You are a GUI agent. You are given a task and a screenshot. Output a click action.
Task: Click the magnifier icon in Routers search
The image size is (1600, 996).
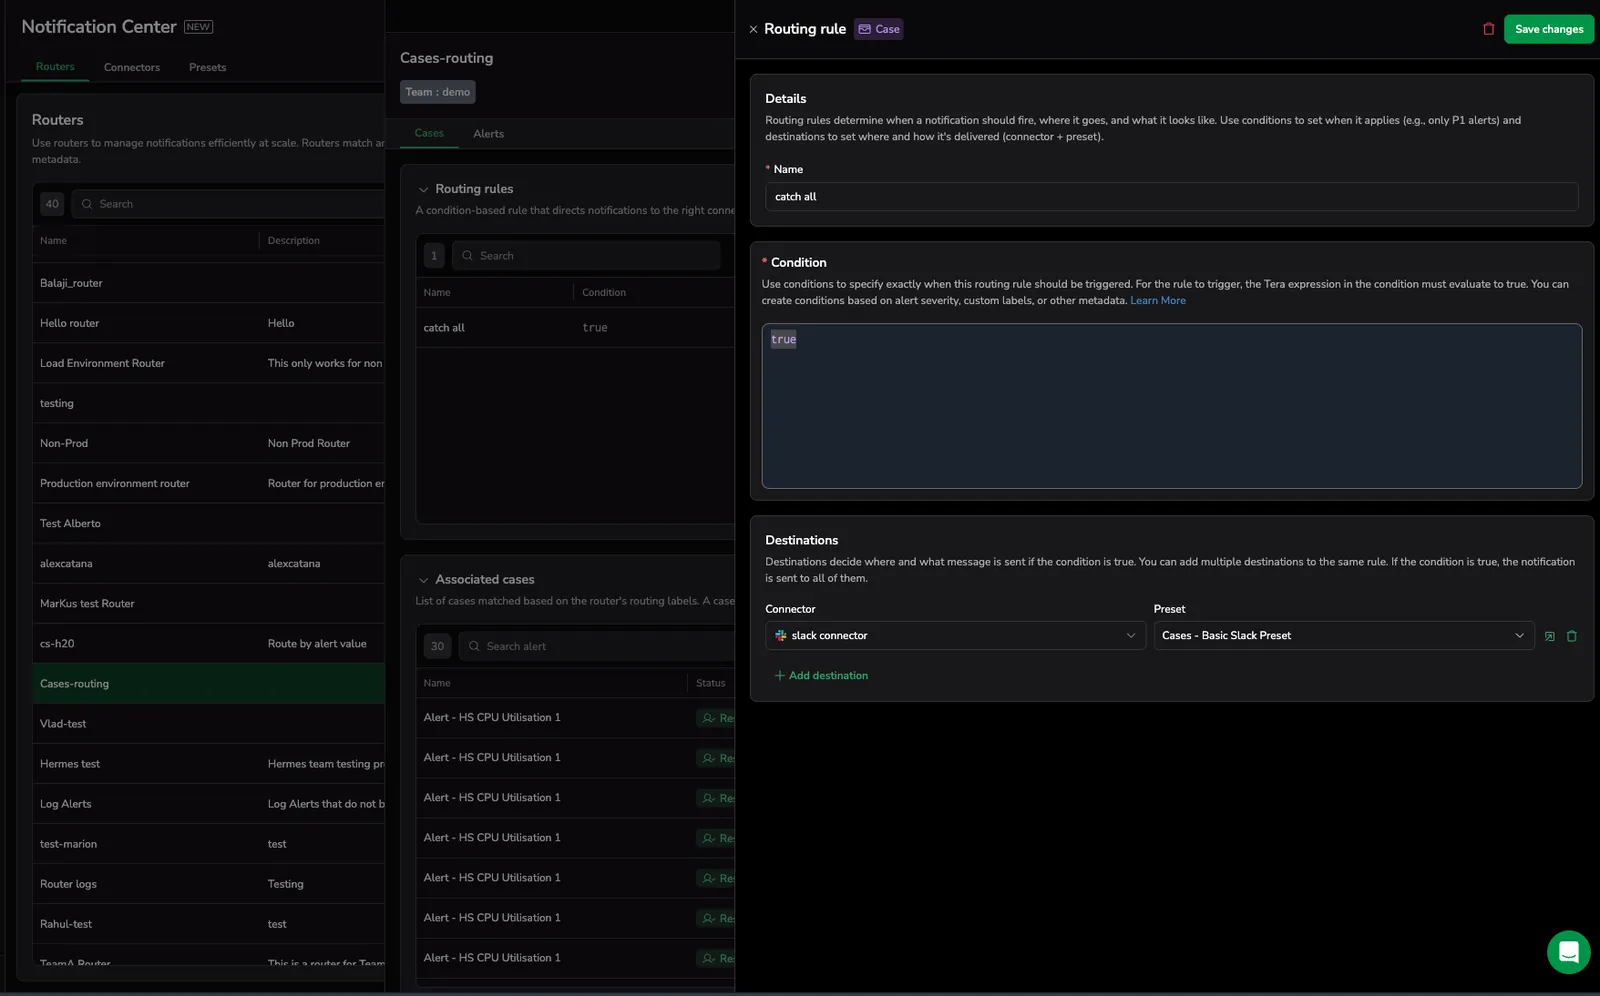pyautogui.click(x=87, y=204)
